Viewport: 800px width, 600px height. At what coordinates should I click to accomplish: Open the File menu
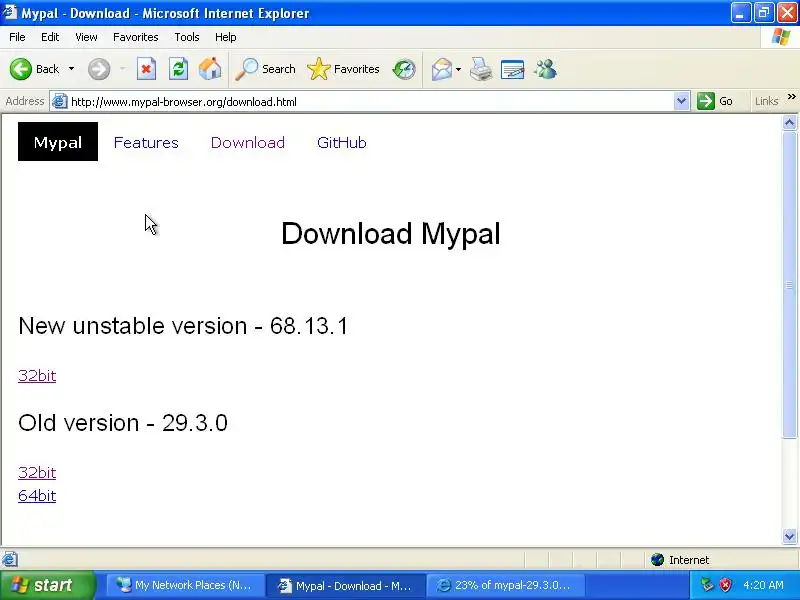(17, 37)
